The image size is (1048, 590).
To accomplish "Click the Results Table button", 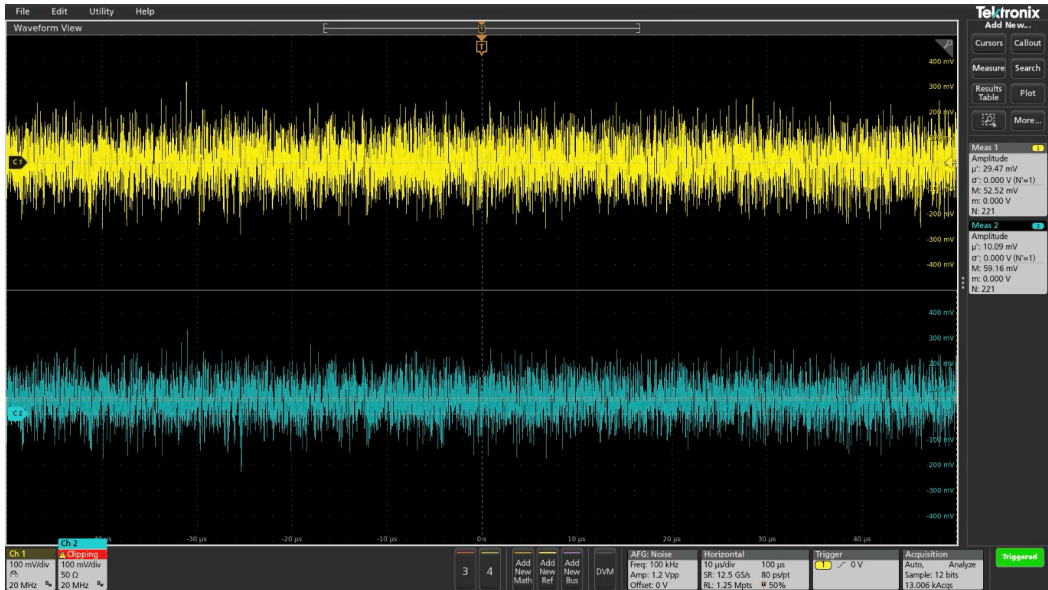I will coord(989,93).
